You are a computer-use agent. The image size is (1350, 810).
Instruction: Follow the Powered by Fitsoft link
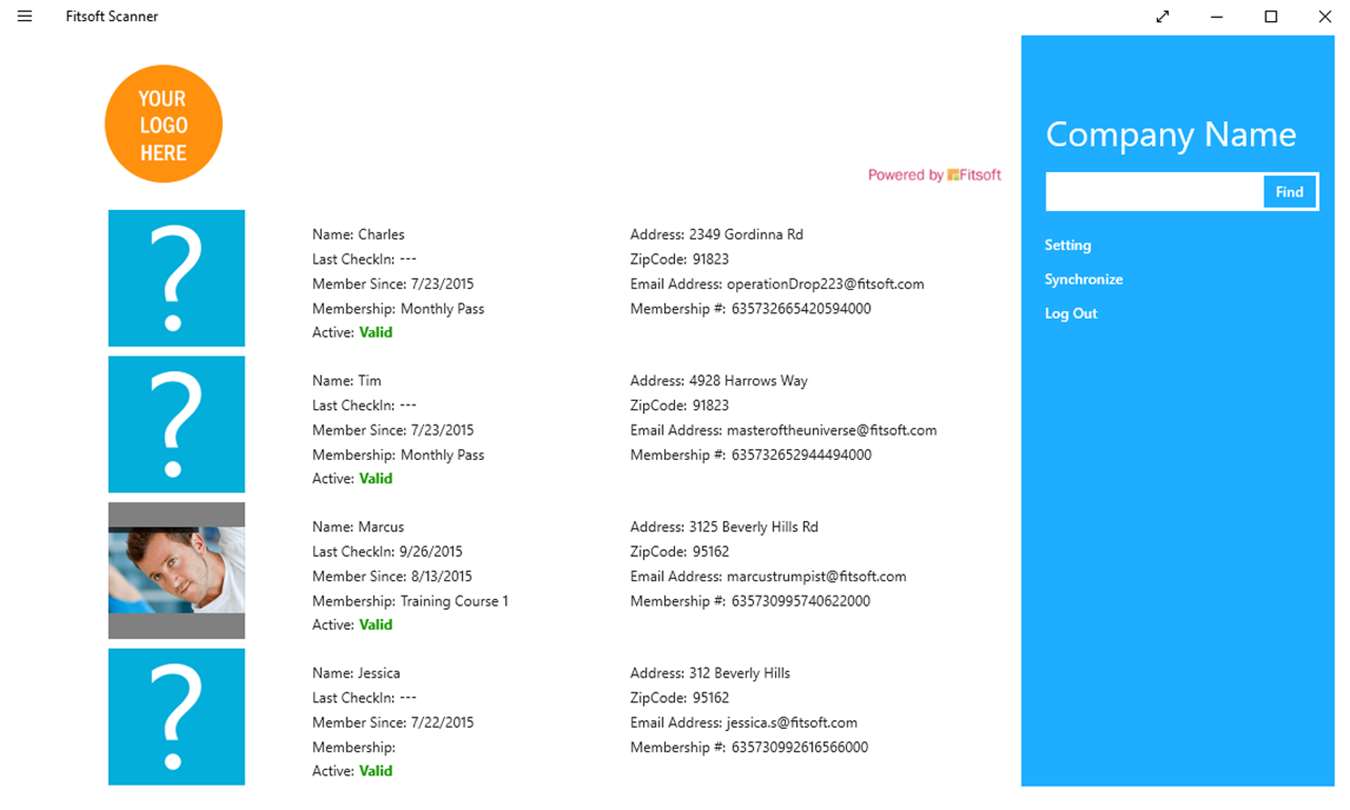pos(934,175)
